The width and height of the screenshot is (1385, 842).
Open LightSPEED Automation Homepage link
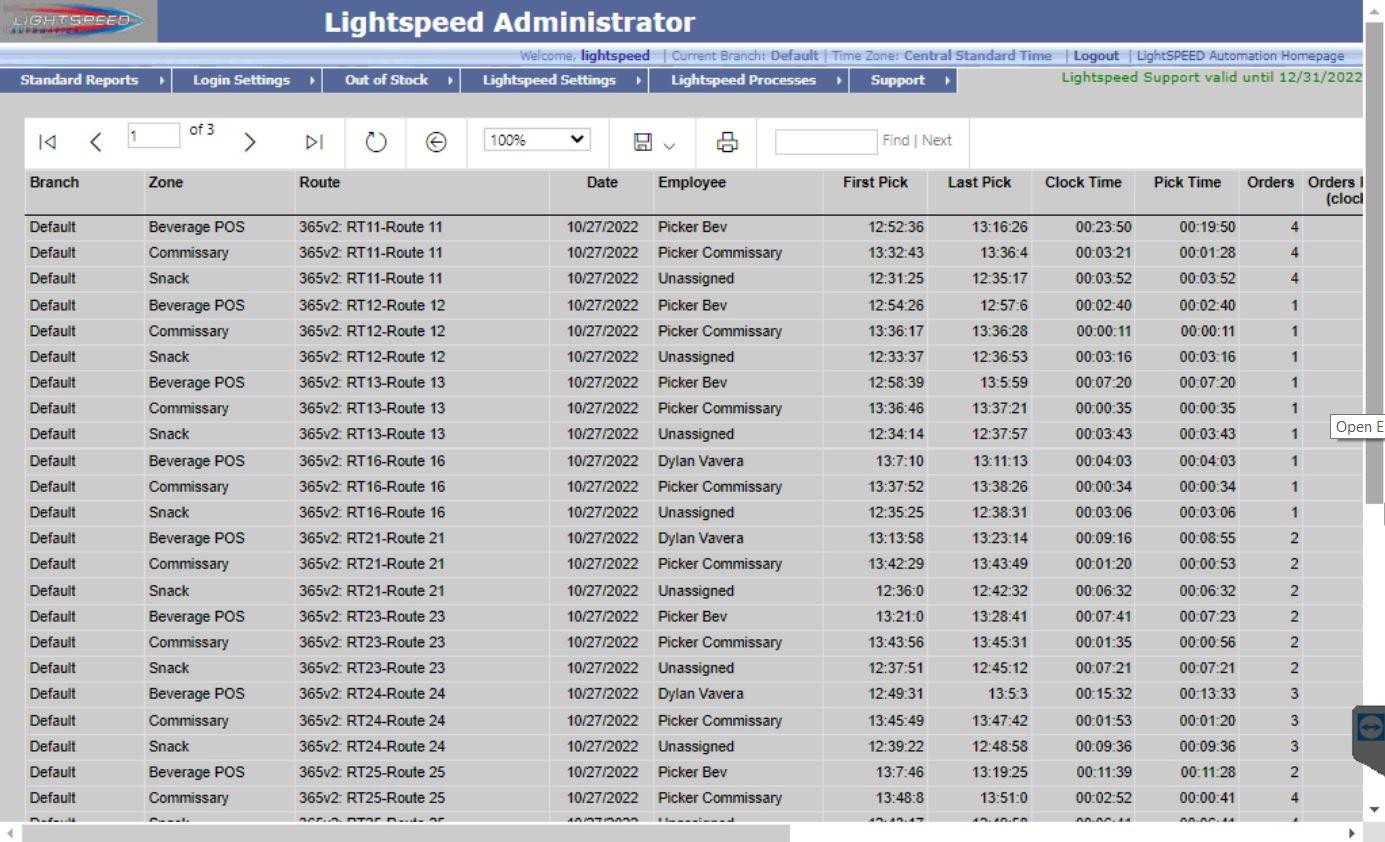pos(1240,55)
